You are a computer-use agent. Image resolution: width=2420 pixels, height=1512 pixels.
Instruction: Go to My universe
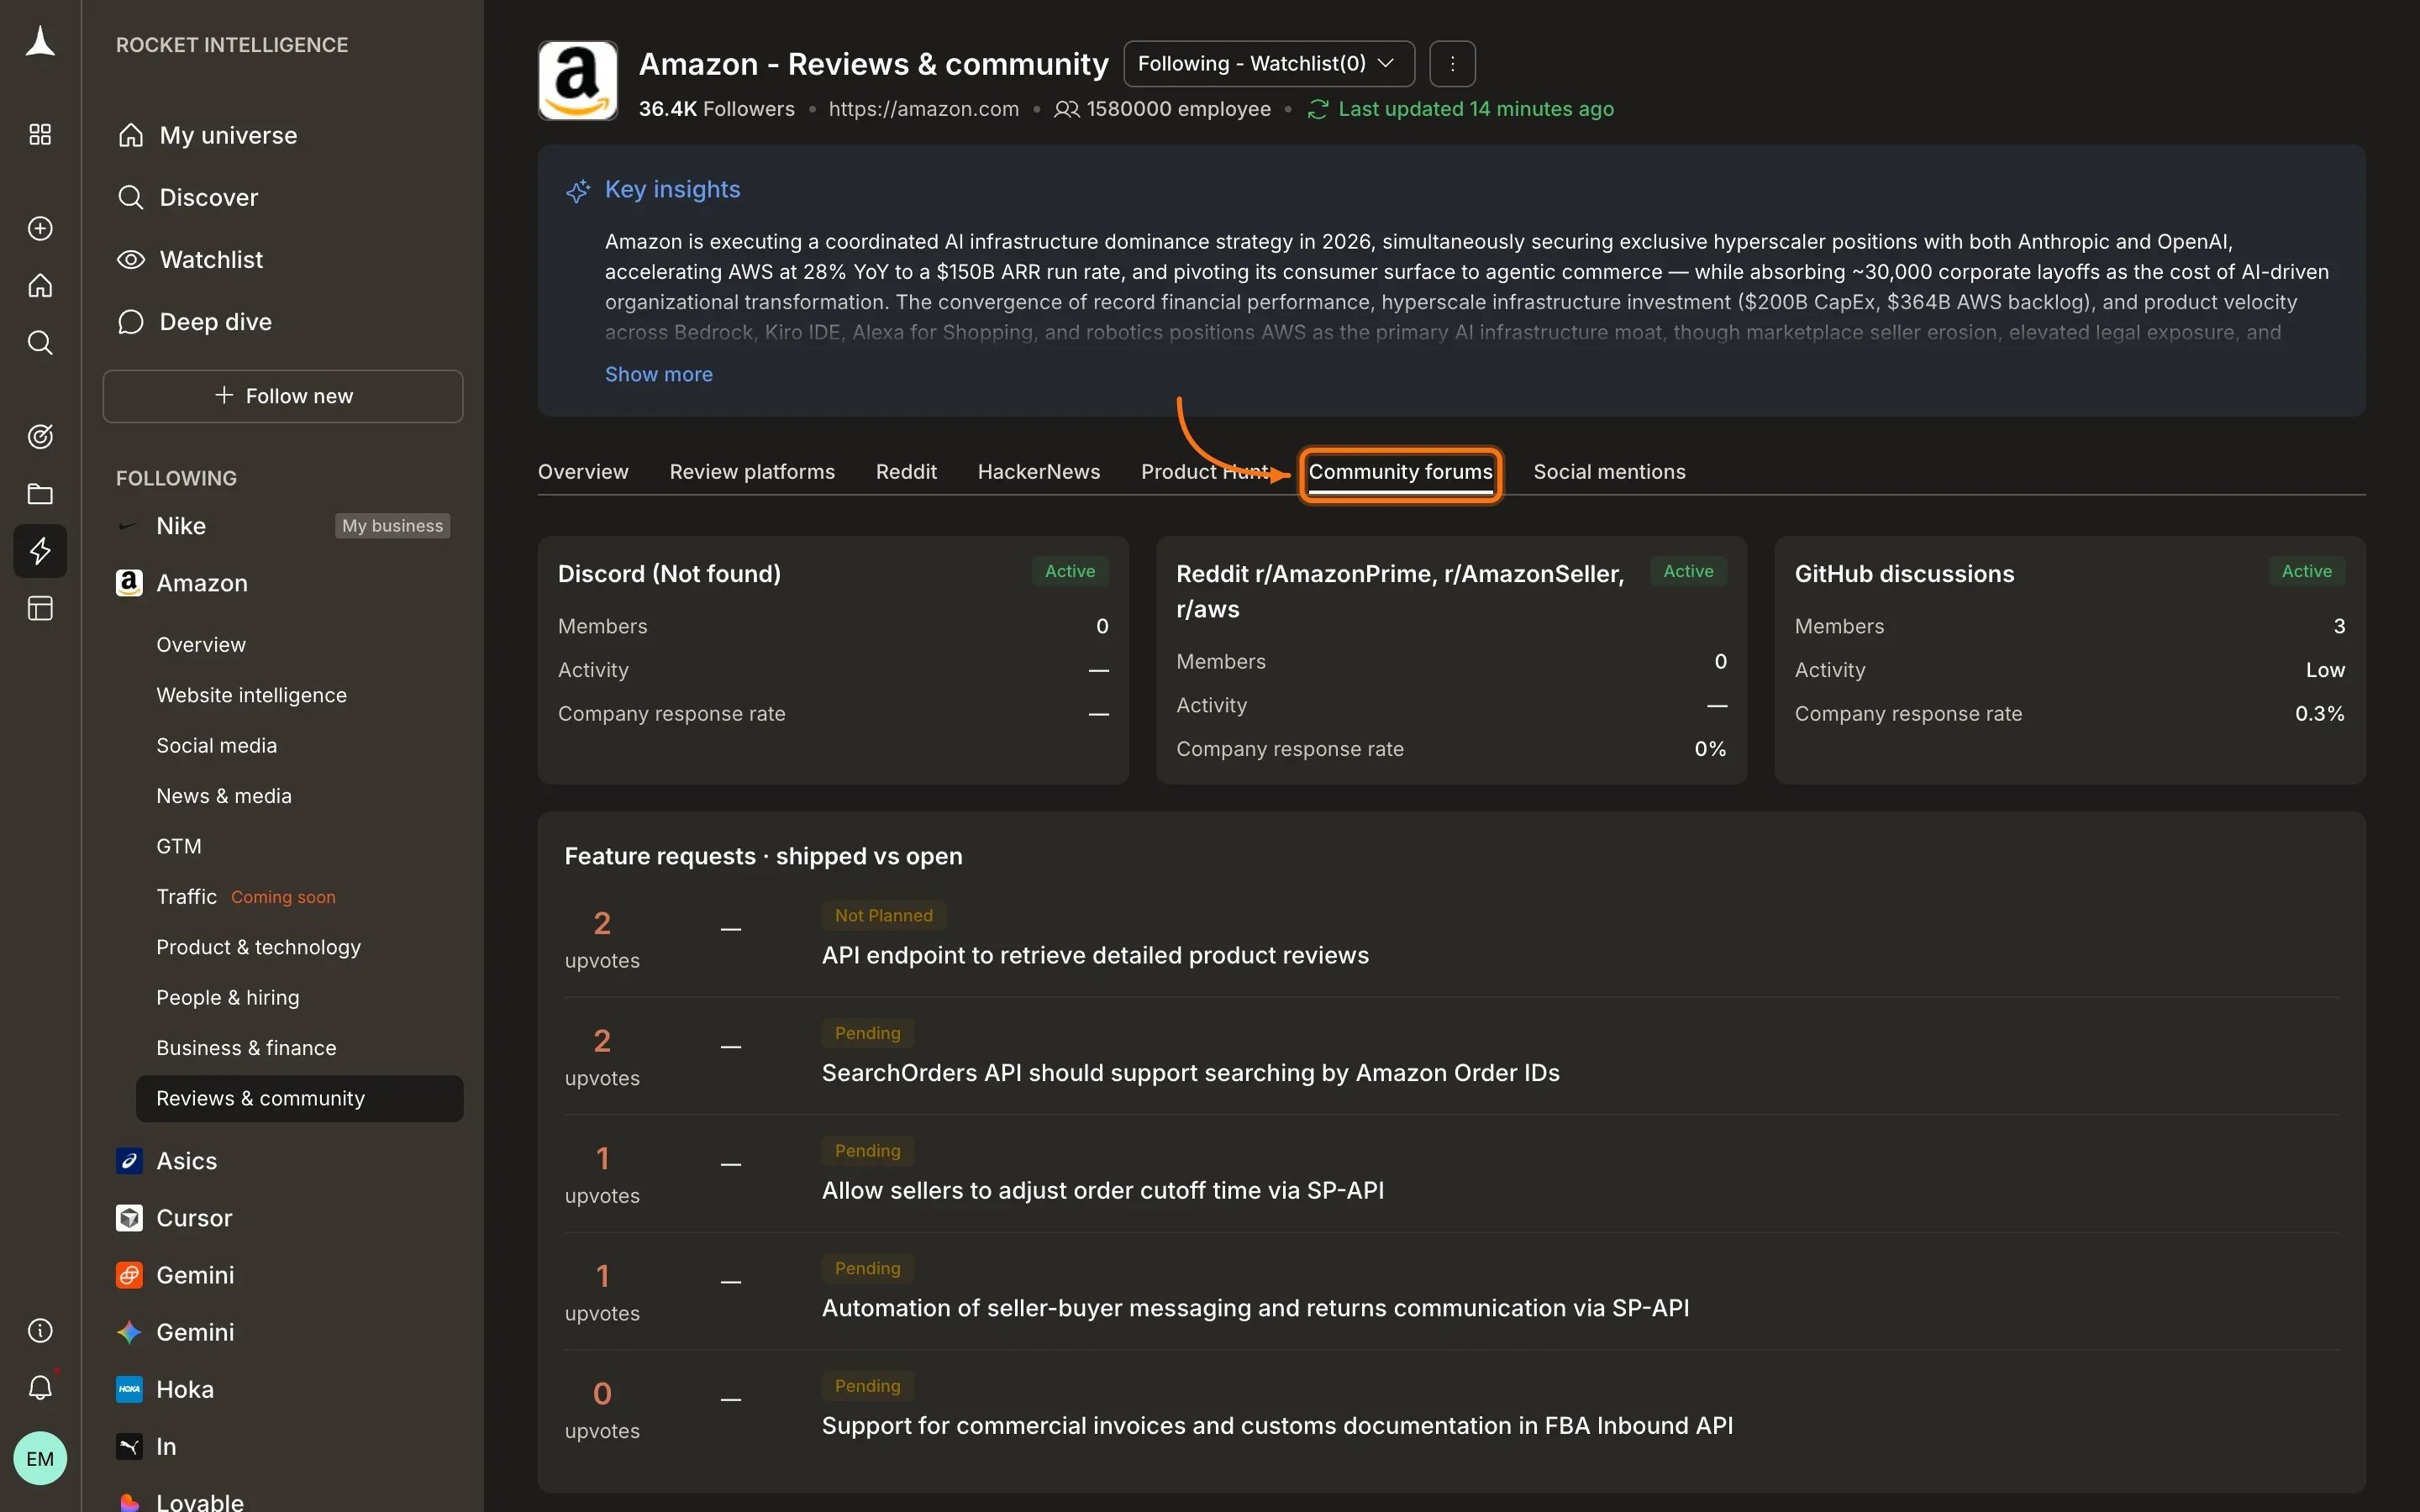pyautogui.click(x=228, y=135)
